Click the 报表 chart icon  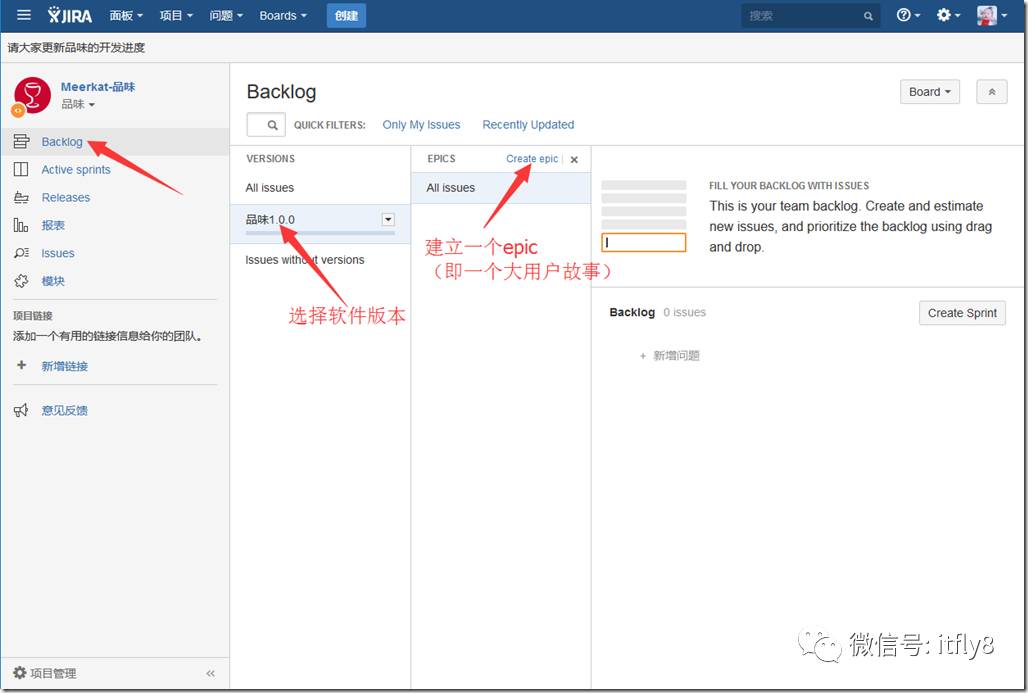pyautogui.click(x=21, y=225)
